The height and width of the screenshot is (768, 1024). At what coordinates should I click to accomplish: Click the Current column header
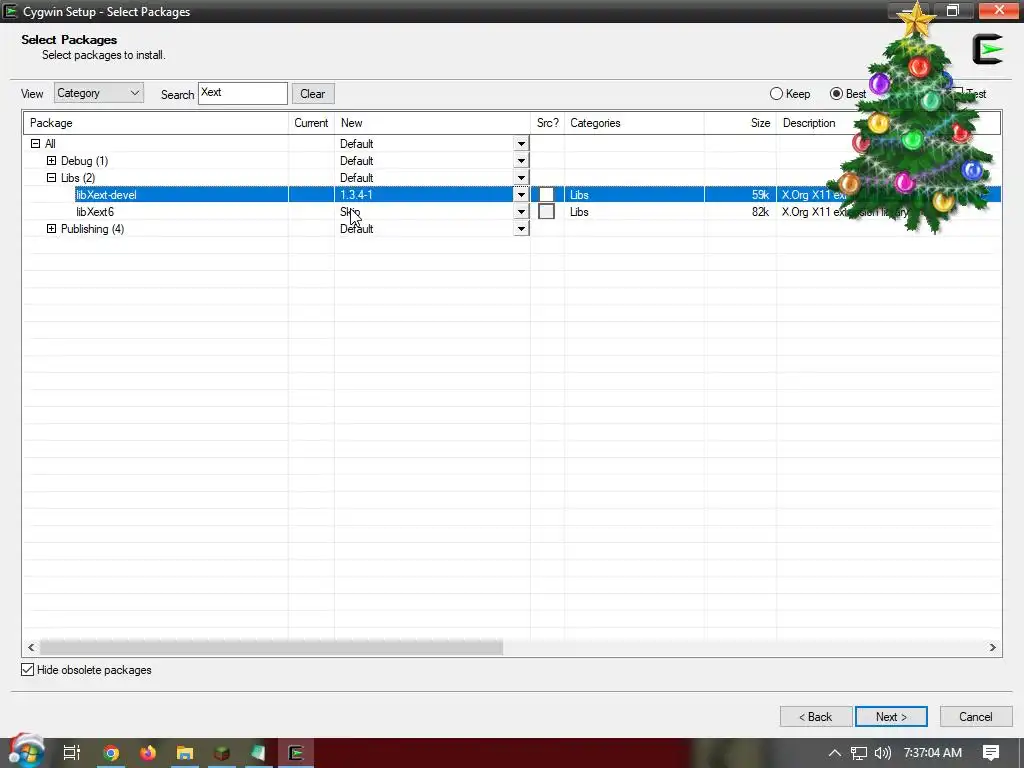click(311, 123)
